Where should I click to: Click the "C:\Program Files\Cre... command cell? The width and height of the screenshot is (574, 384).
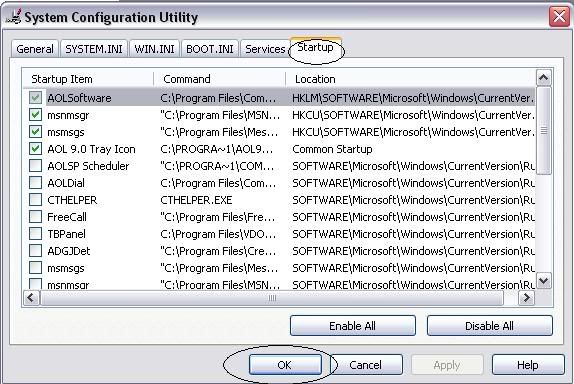[218, 251]
